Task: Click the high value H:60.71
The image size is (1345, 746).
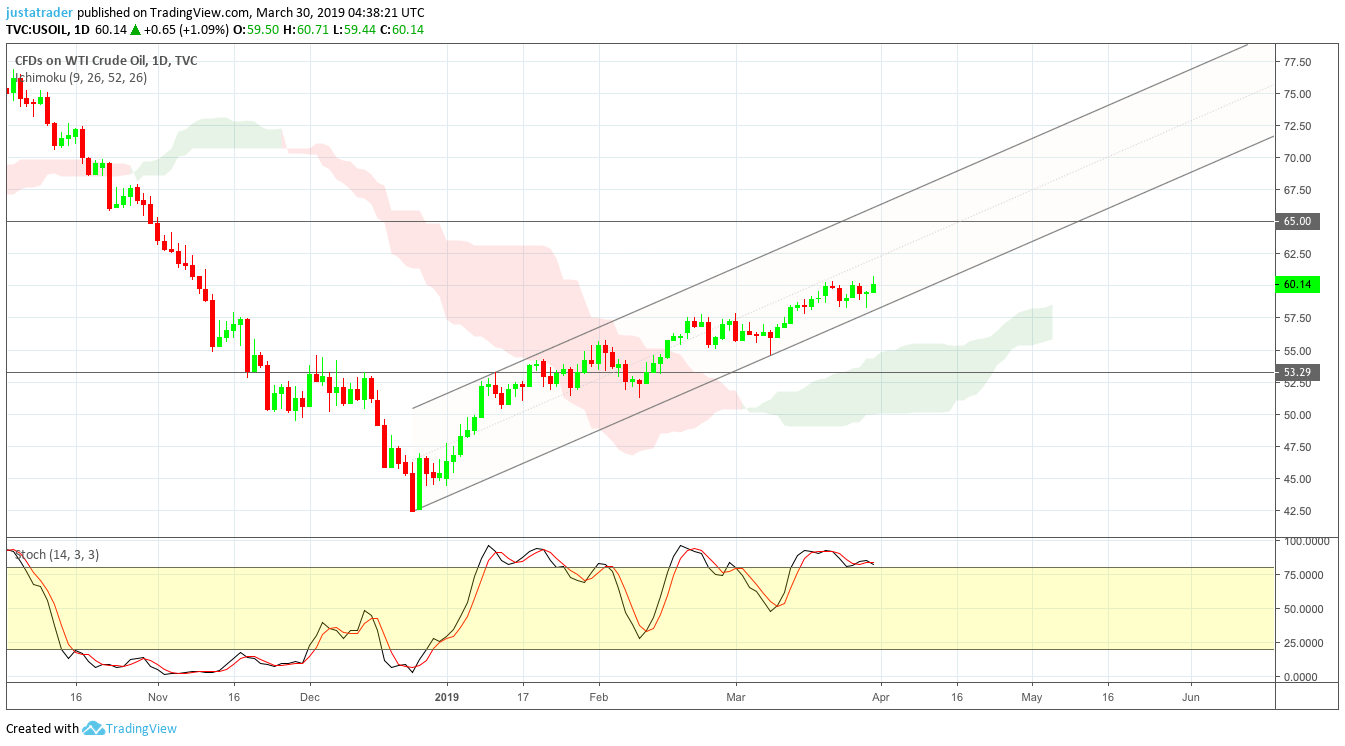Action: tap(307, 30)
